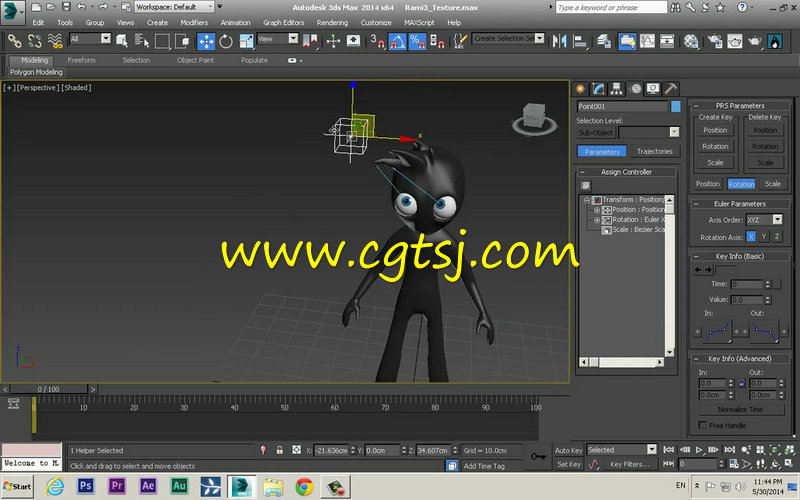Open the Utilities hammer tab

(671, 89)
